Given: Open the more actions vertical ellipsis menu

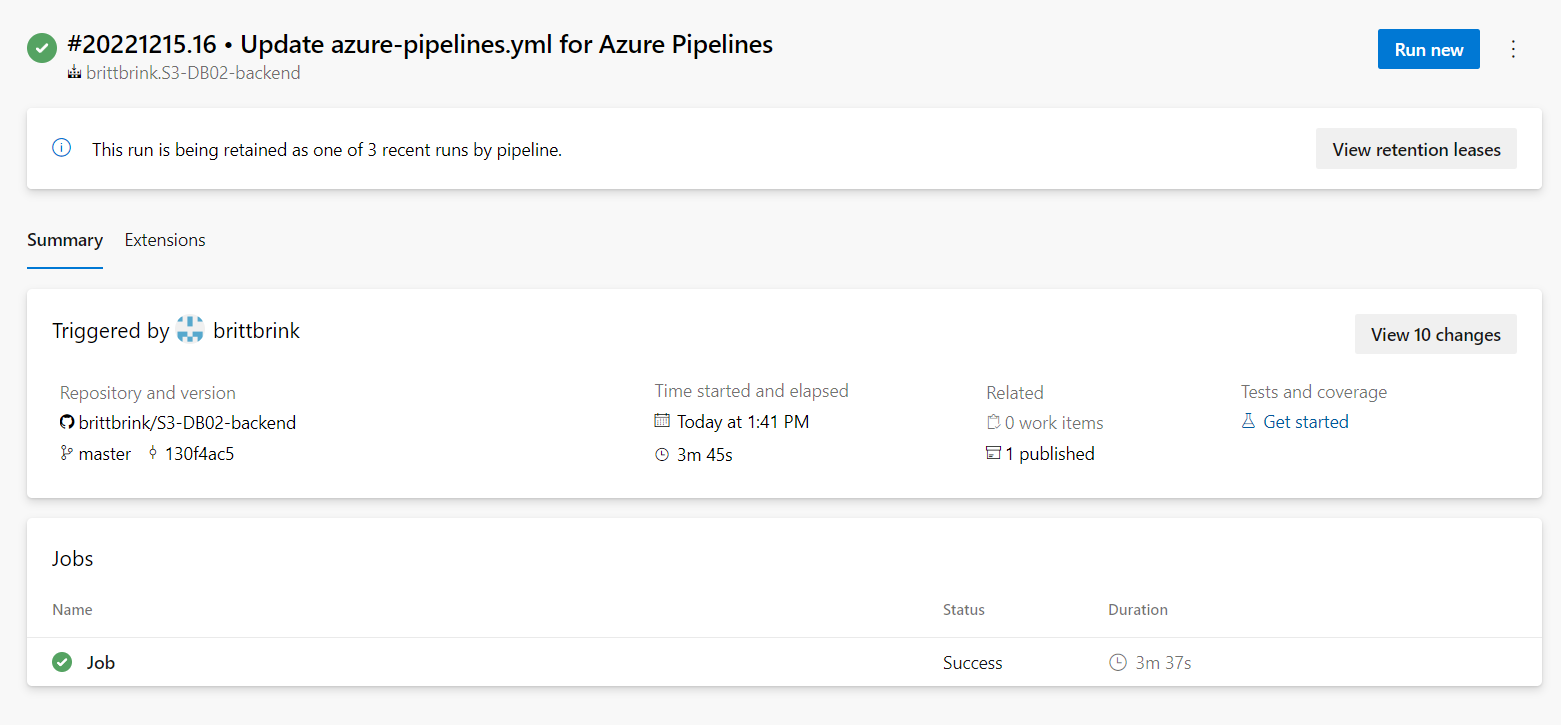Looking at the screenshot, I should point(1513,49).
